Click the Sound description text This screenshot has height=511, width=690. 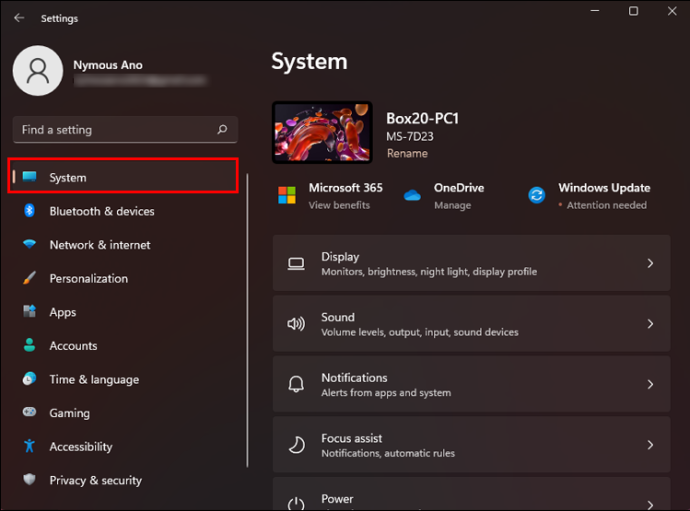point(419,332)
